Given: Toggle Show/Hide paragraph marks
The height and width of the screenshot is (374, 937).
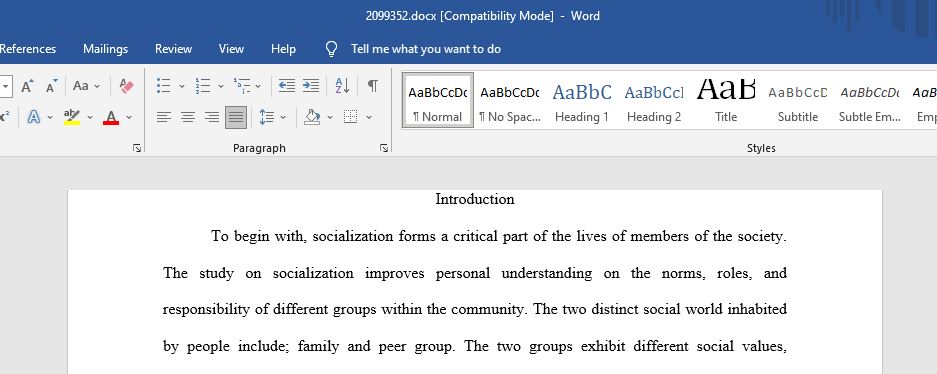Looking at the screenshot, I should click(x=372, y=86).
